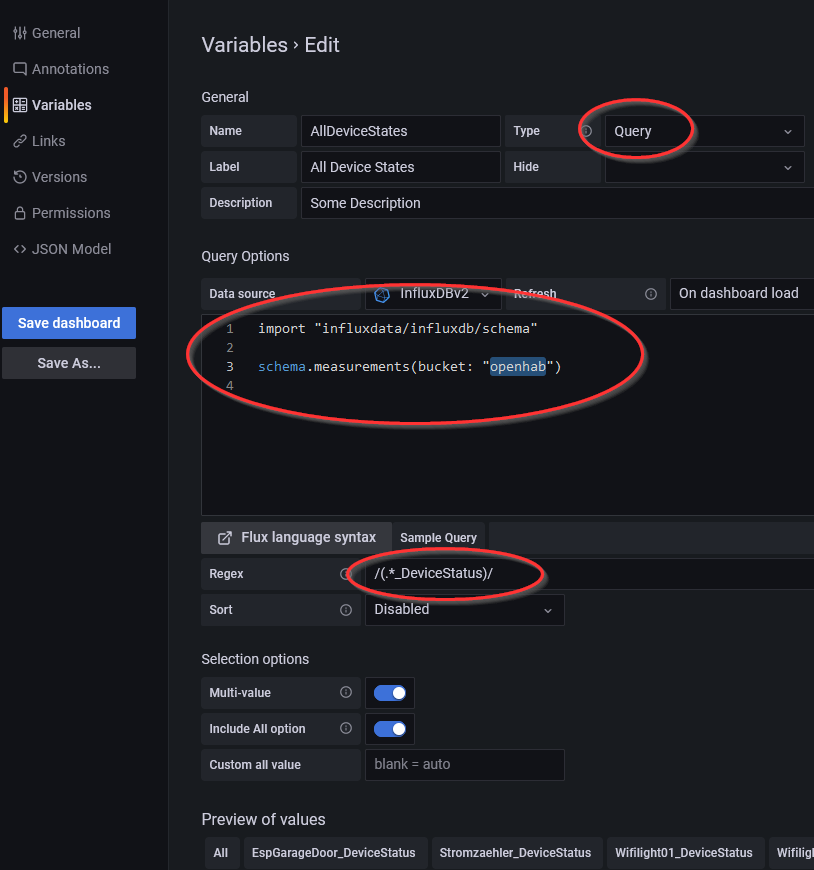
Task: Click the Links chain icon
Action: (20, 141)
